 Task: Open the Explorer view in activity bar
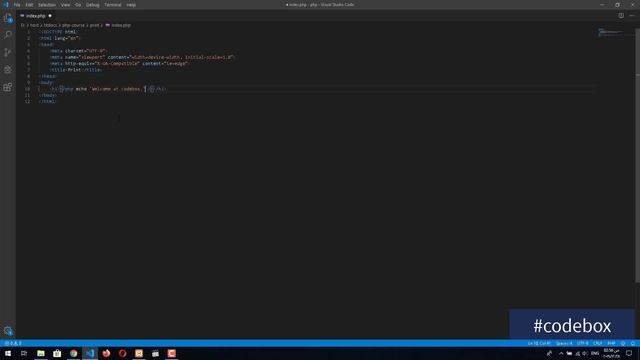pyautogui.click(x=8, y=18)
